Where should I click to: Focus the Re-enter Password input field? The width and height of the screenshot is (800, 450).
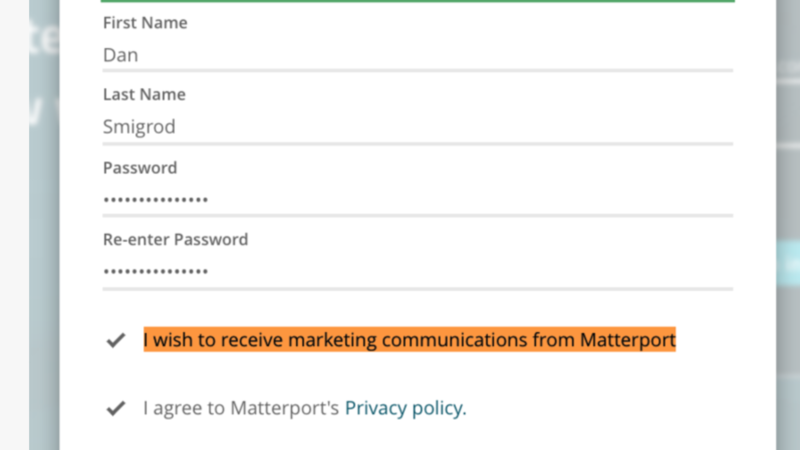417,271
